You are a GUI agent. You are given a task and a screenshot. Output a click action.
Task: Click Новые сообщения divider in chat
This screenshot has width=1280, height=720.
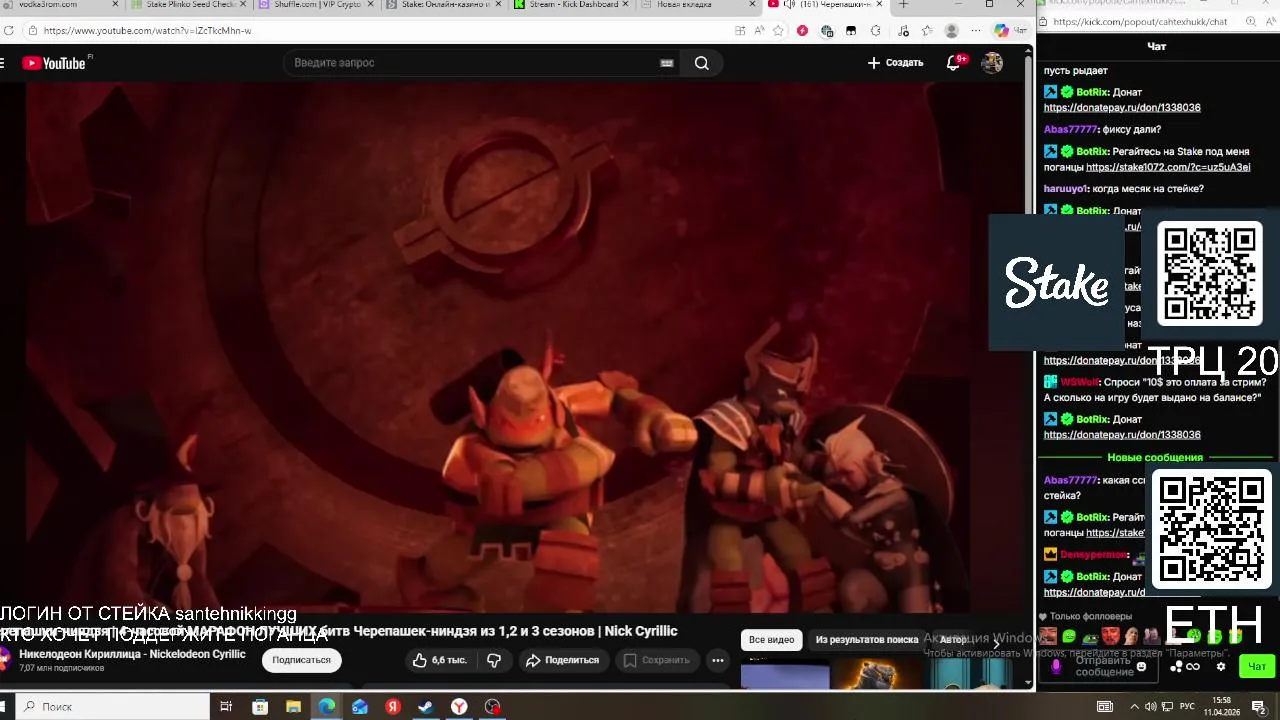click(1155, 458)
